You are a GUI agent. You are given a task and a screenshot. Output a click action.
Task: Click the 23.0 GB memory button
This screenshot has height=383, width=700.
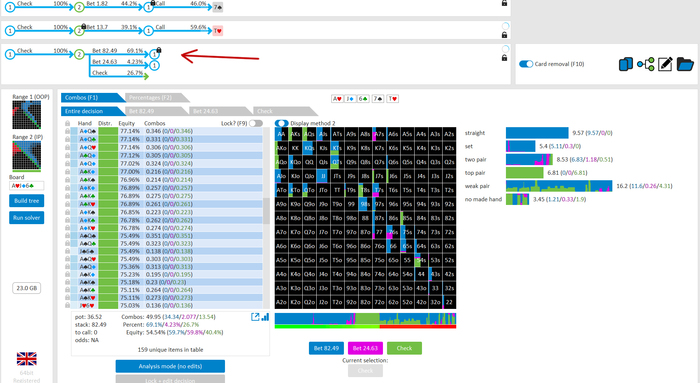[27, 288]
